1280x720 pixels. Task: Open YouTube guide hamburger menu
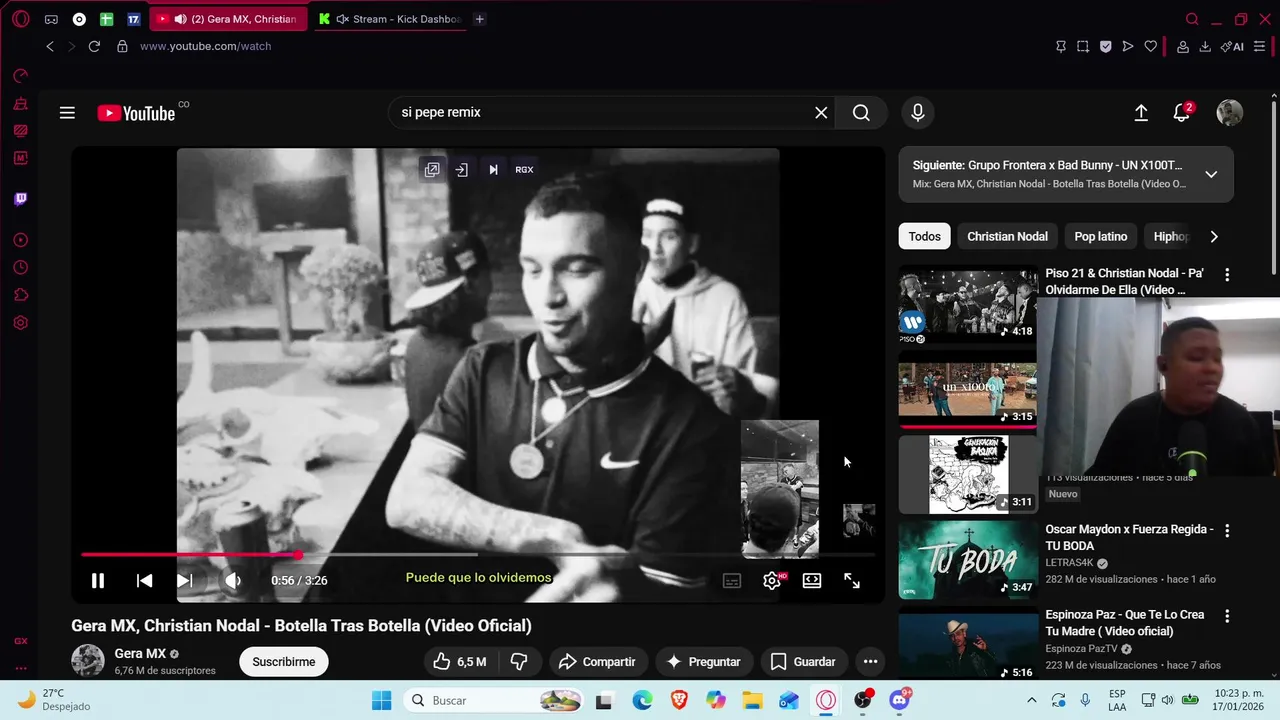(67, 113)
